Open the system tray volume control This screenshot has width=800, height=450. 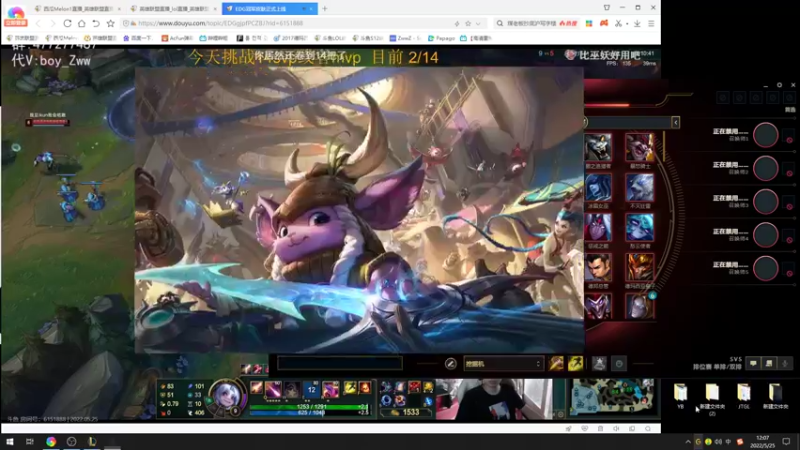[x=718, y=442]
